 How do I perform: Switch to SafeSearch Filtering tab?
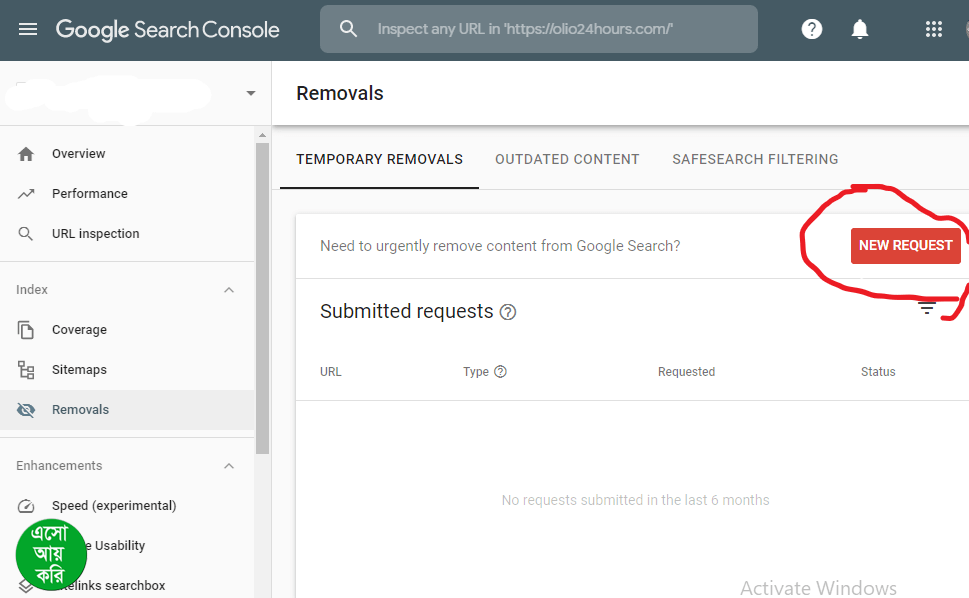(x=755, y=159)
